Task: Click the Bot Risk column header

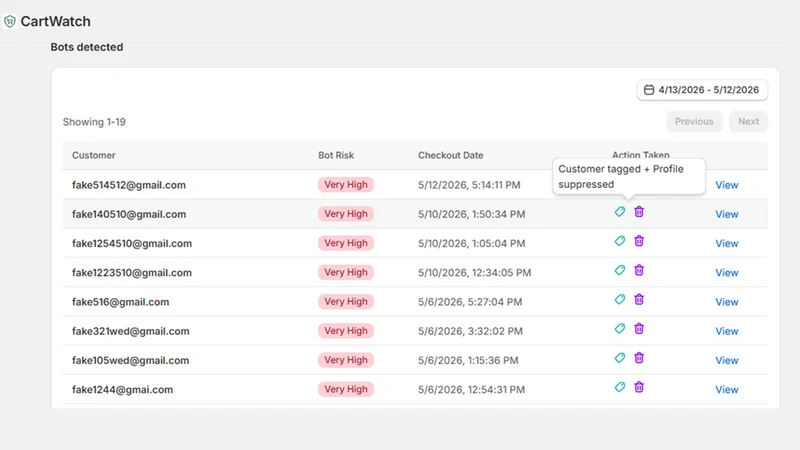Action: click(x=336, y=155)
